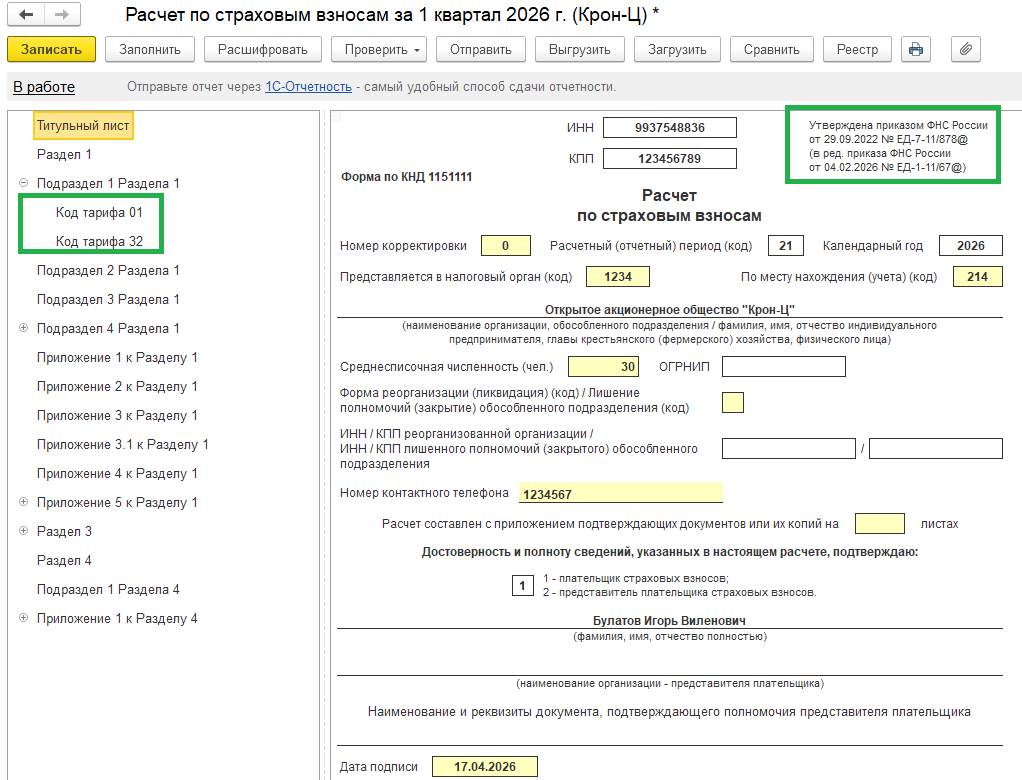
Task: Click the Расшифровать toolbar button
Action: pyautogui.click(x=263, y=49)
